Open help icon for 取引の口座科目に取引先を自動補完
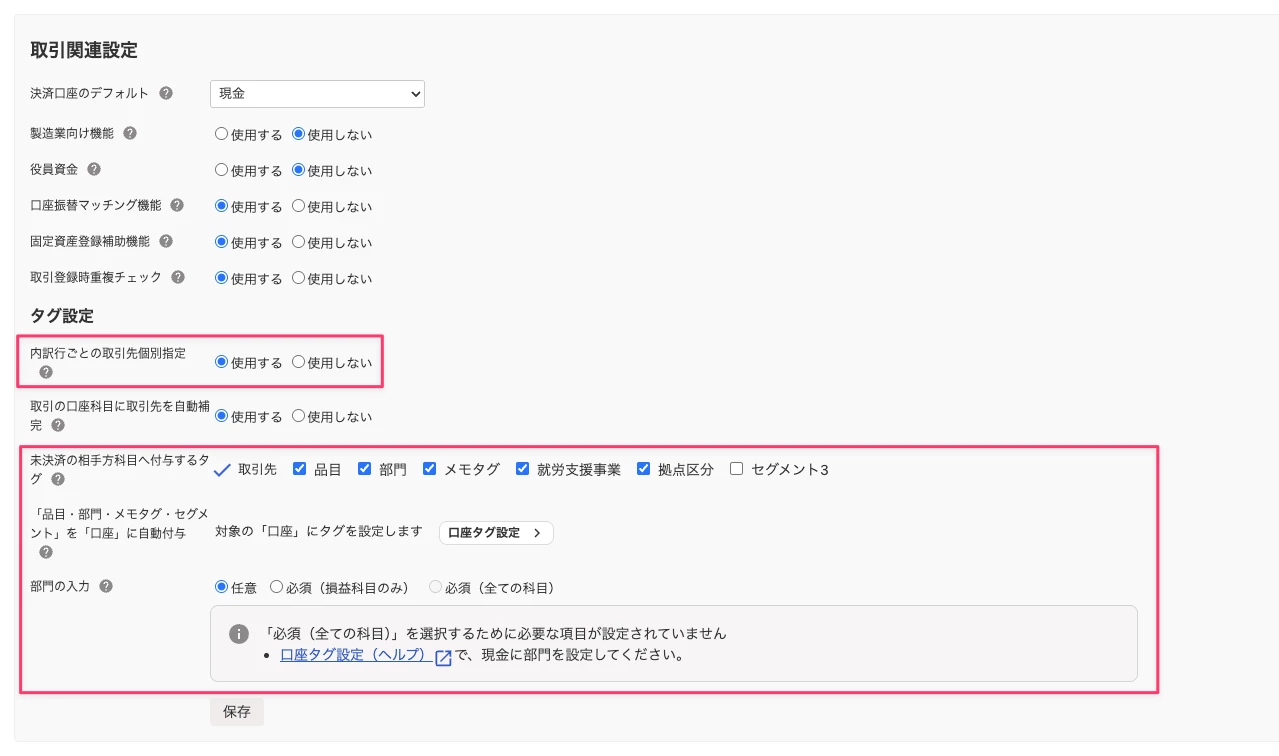 click(58, 425)
